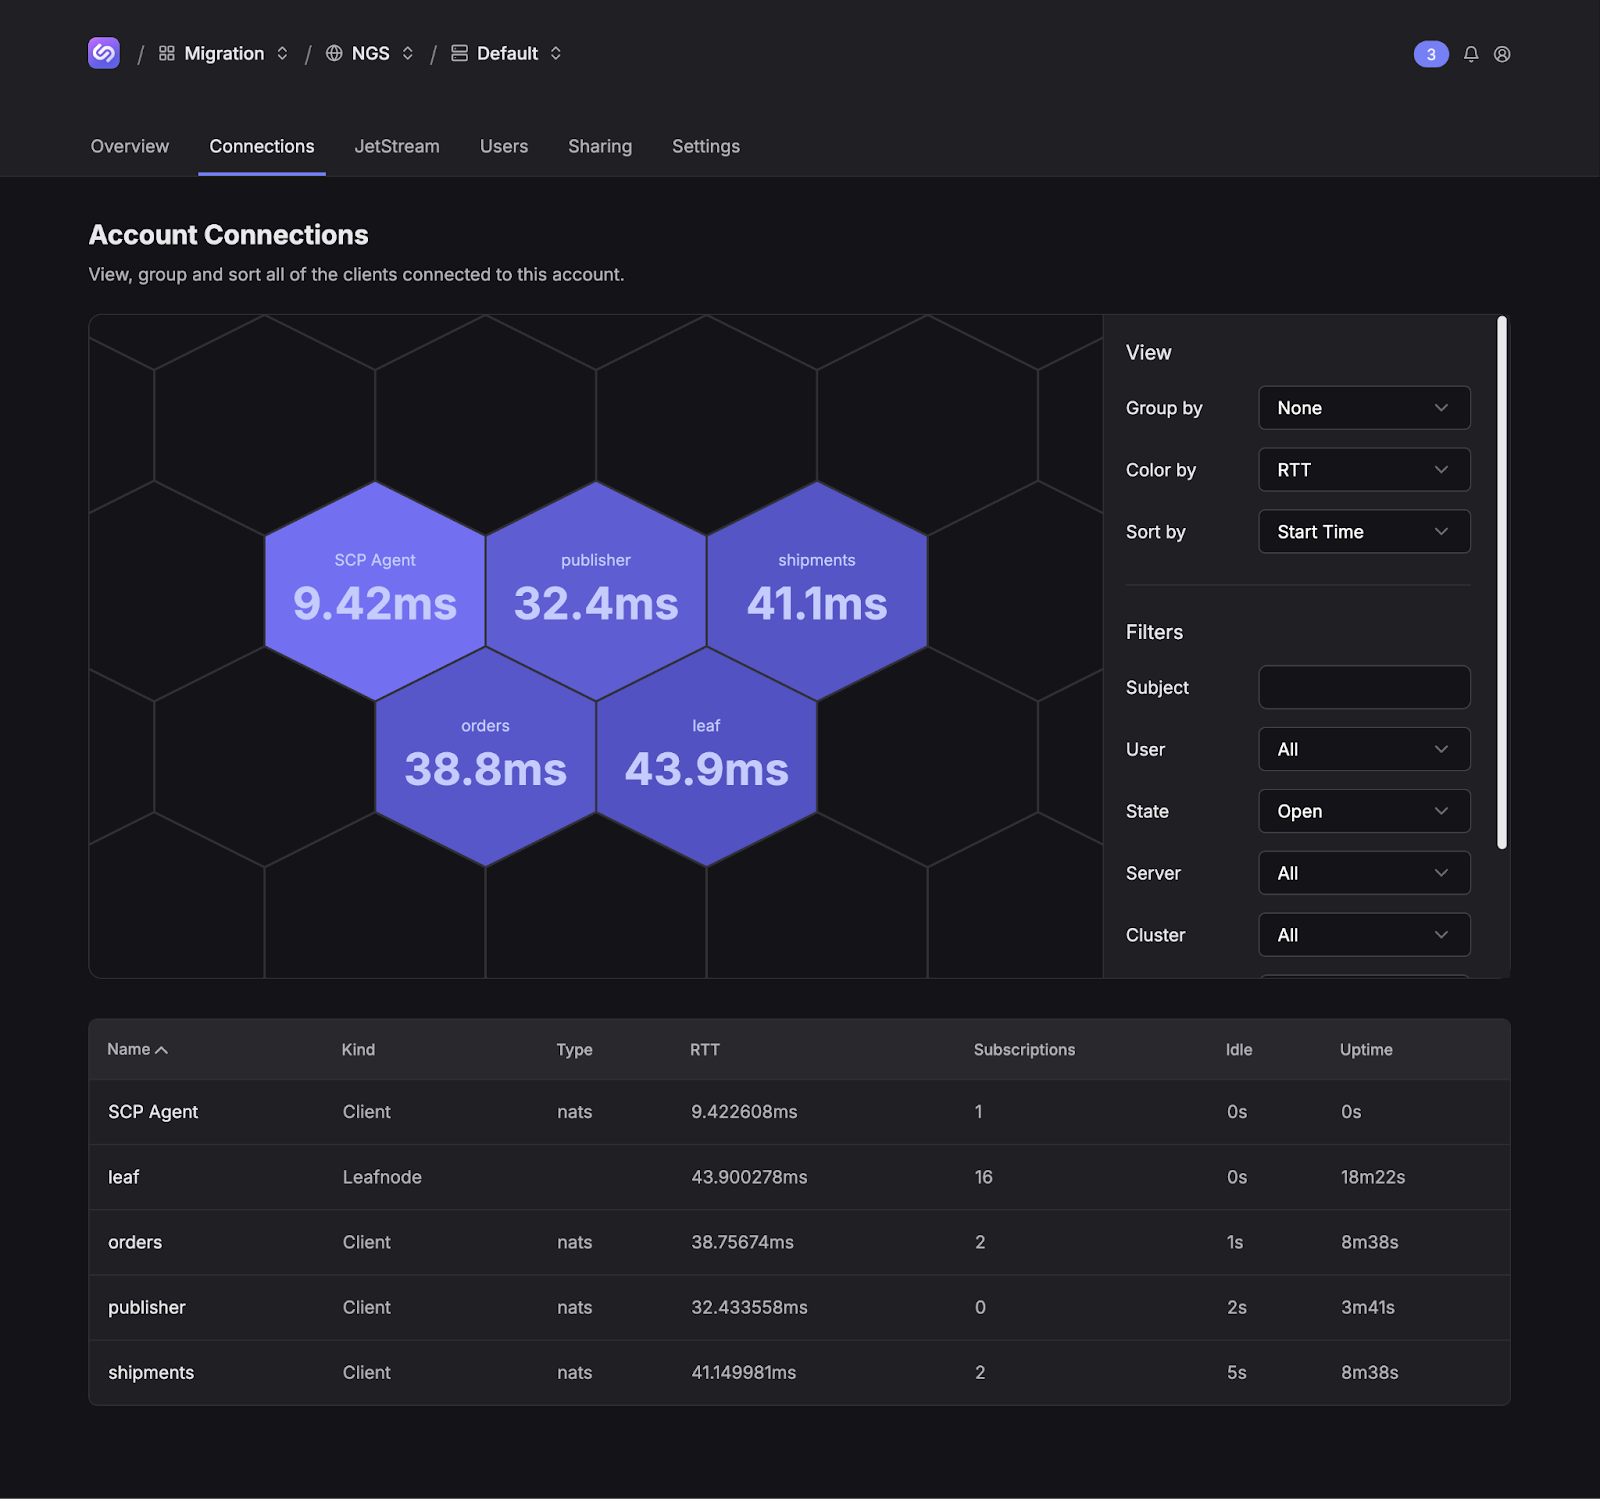
Task: Open the notifications bell
Action: coord(1471,54)
